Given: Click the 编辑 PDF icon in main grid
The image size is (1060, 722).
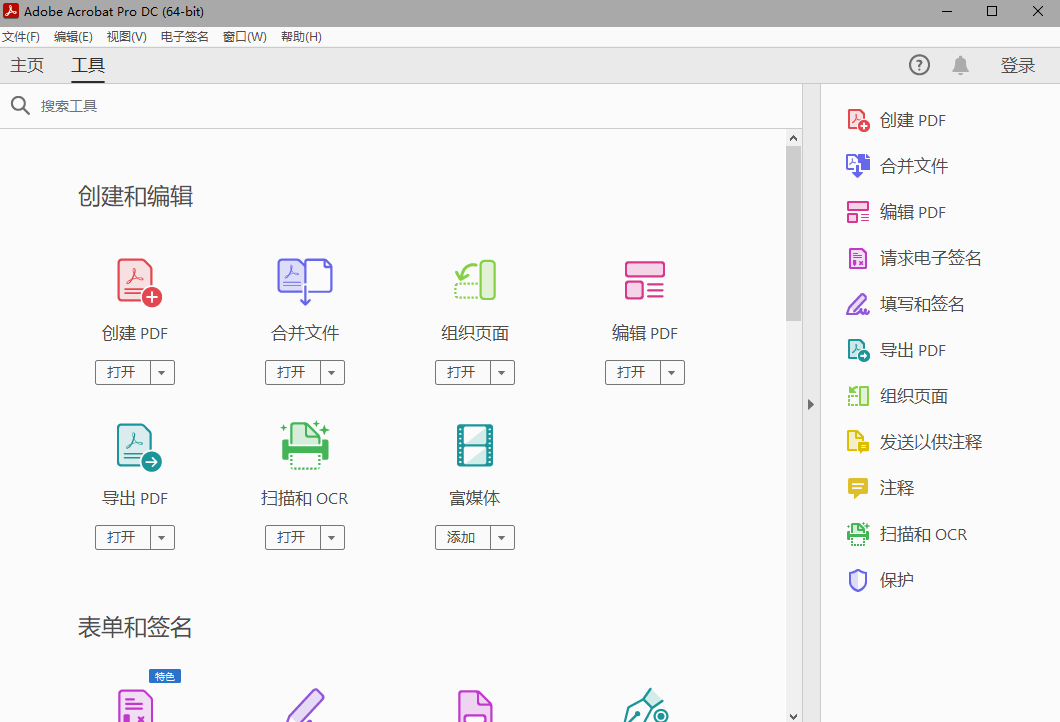Looking at the screenshot, I should tap(644, 280).
